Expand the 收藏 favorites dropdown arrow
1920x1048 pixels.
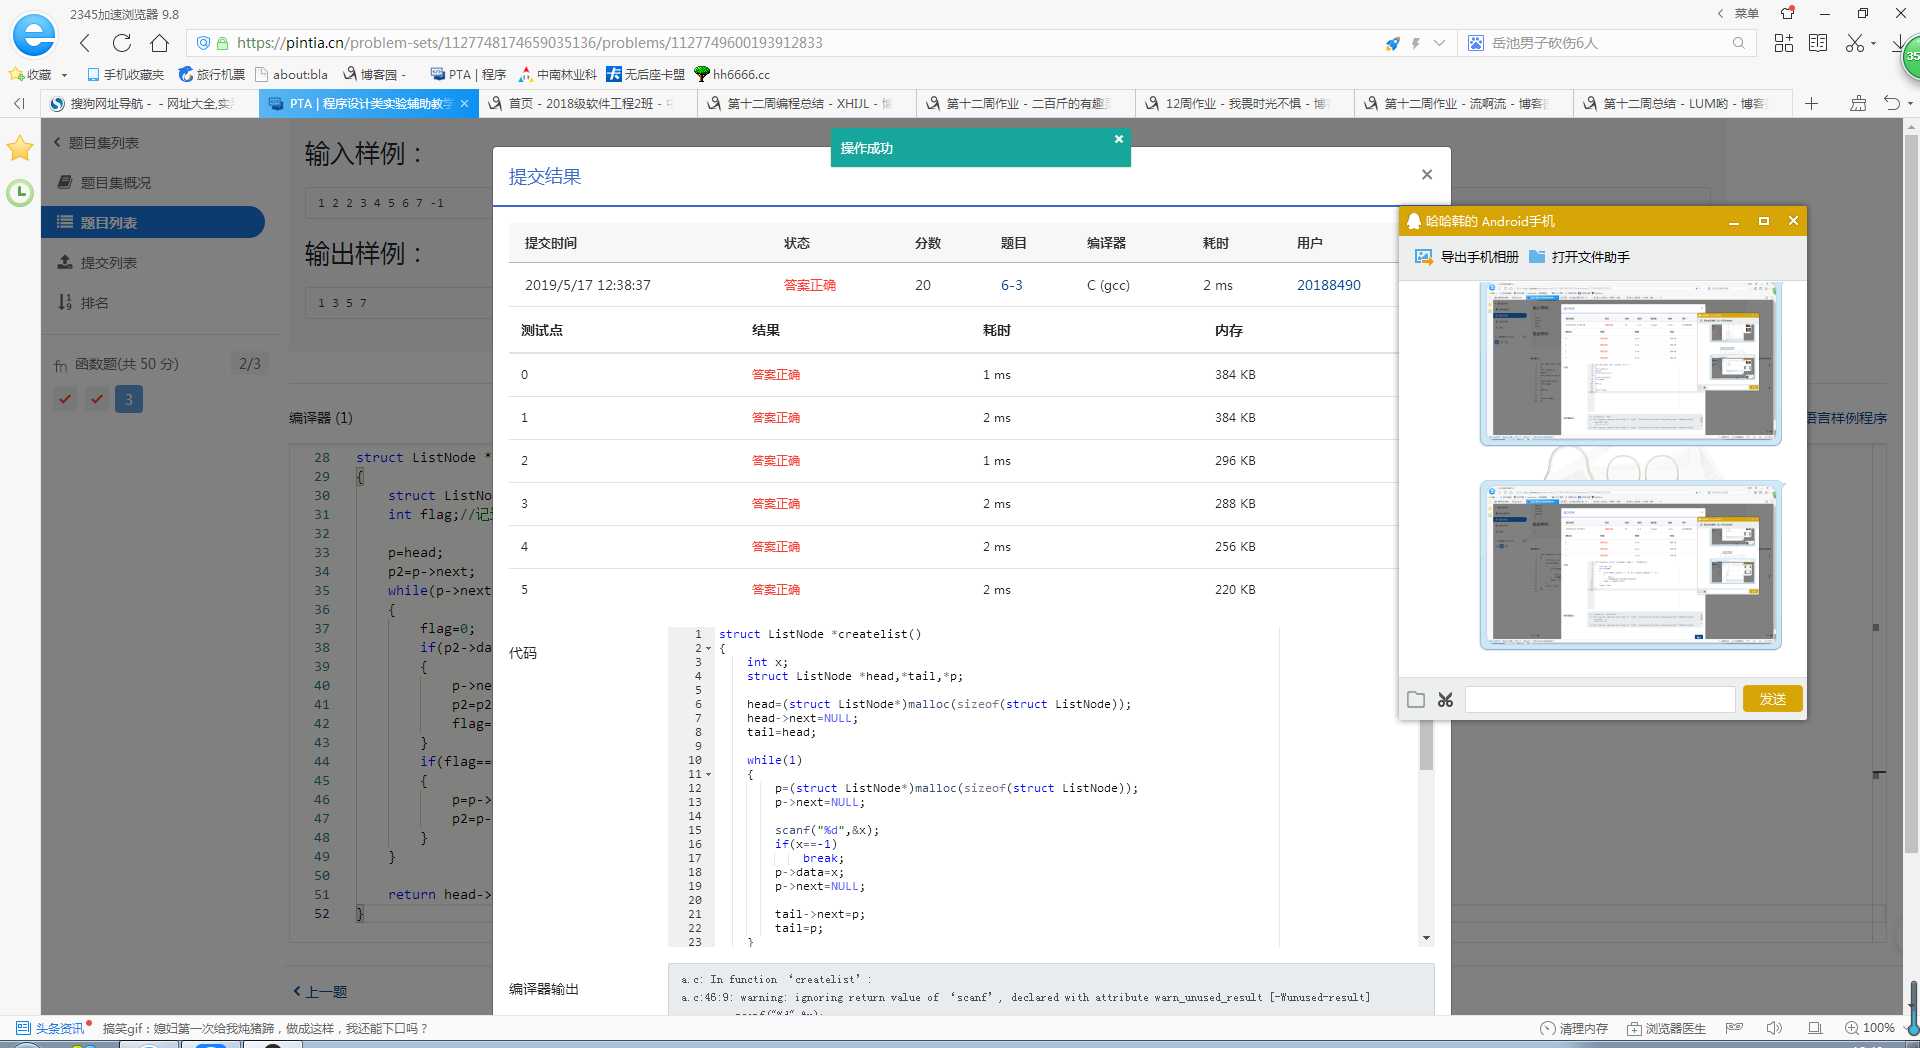tap(64, 75)
